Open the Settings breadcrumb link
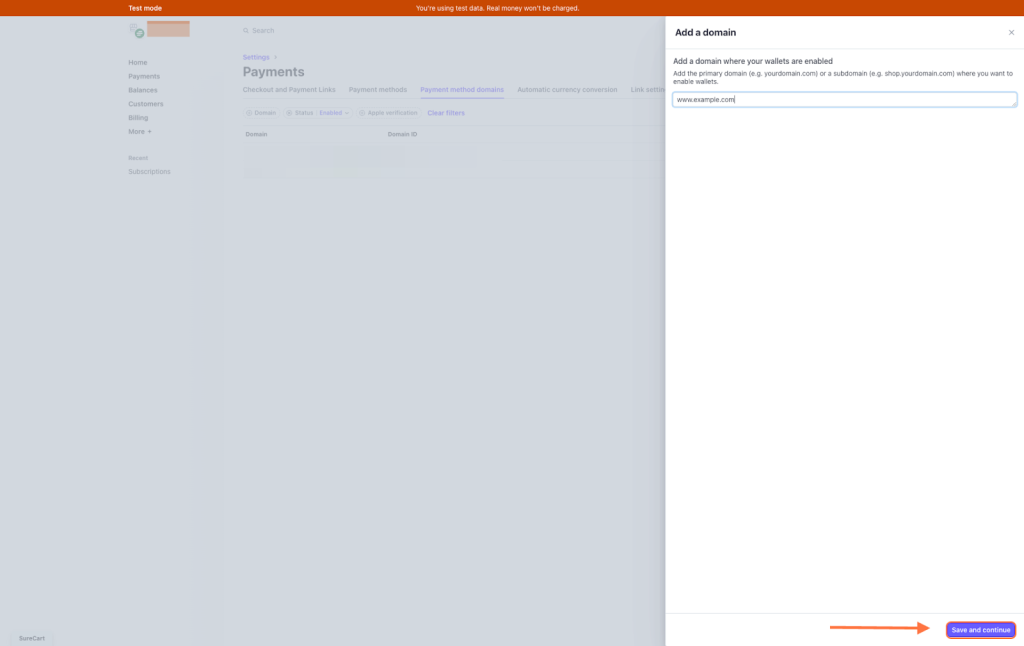The width and height of the screenshot is (1024, 646). point(256,57)
